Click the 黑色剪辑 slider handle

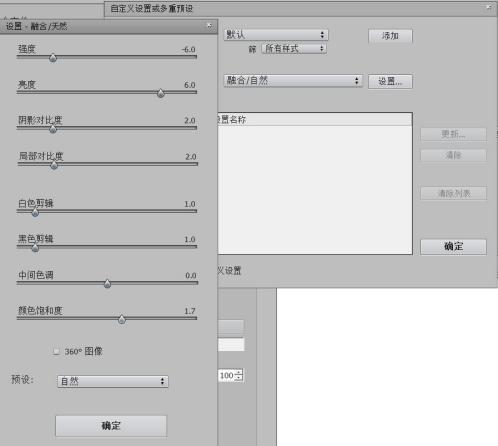point(35,248)
